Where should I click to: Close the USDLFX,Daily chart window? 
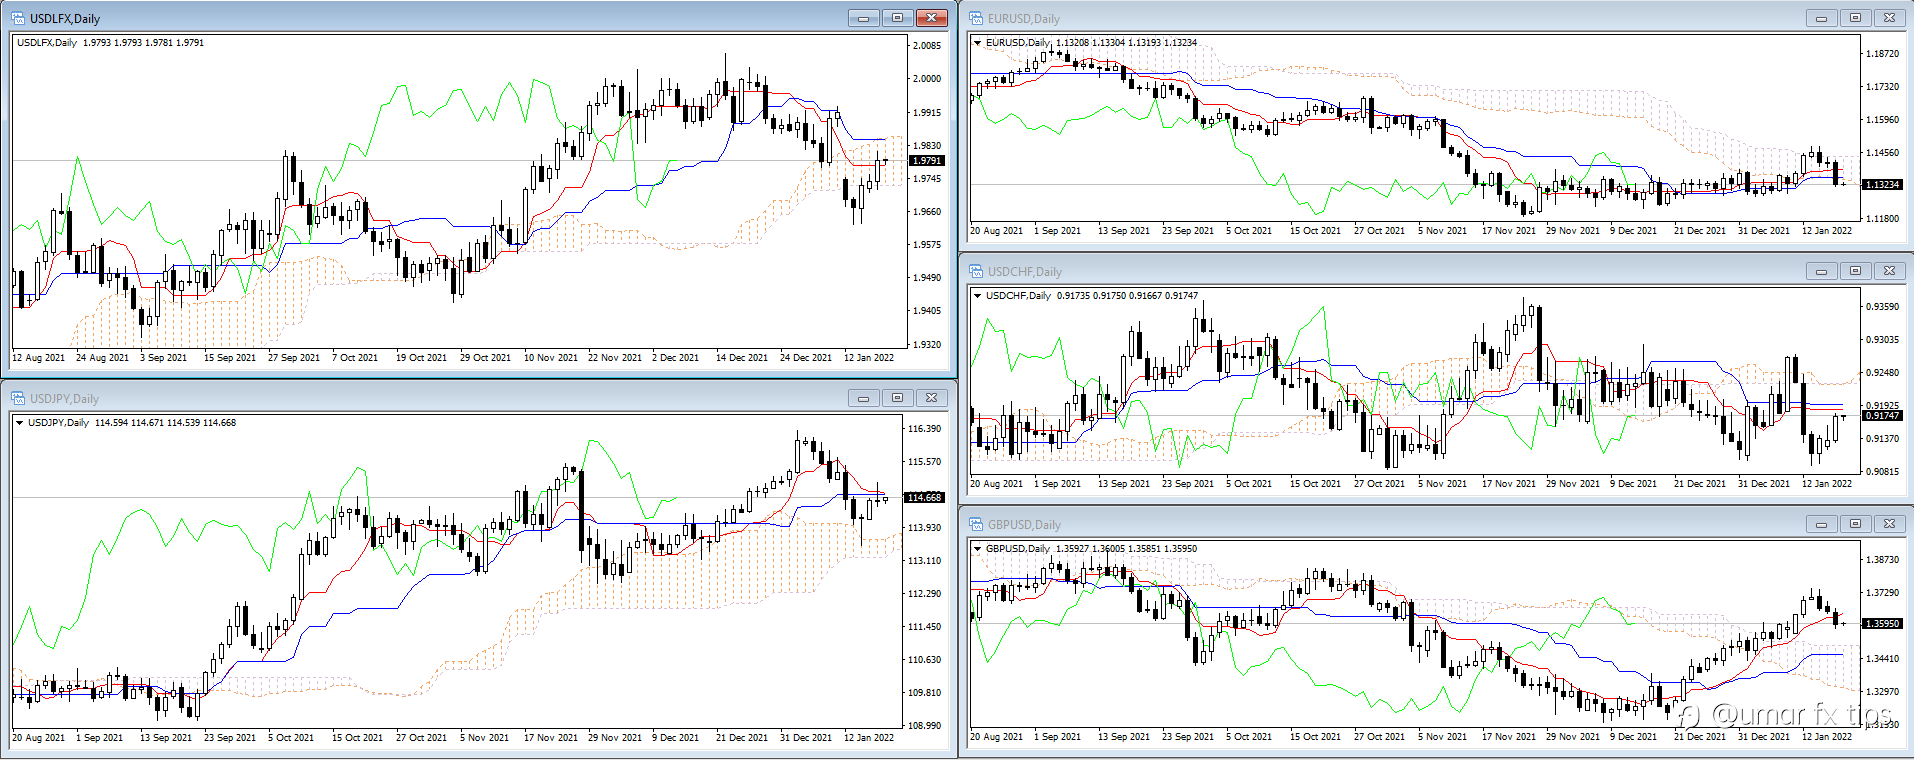(931, 18)
